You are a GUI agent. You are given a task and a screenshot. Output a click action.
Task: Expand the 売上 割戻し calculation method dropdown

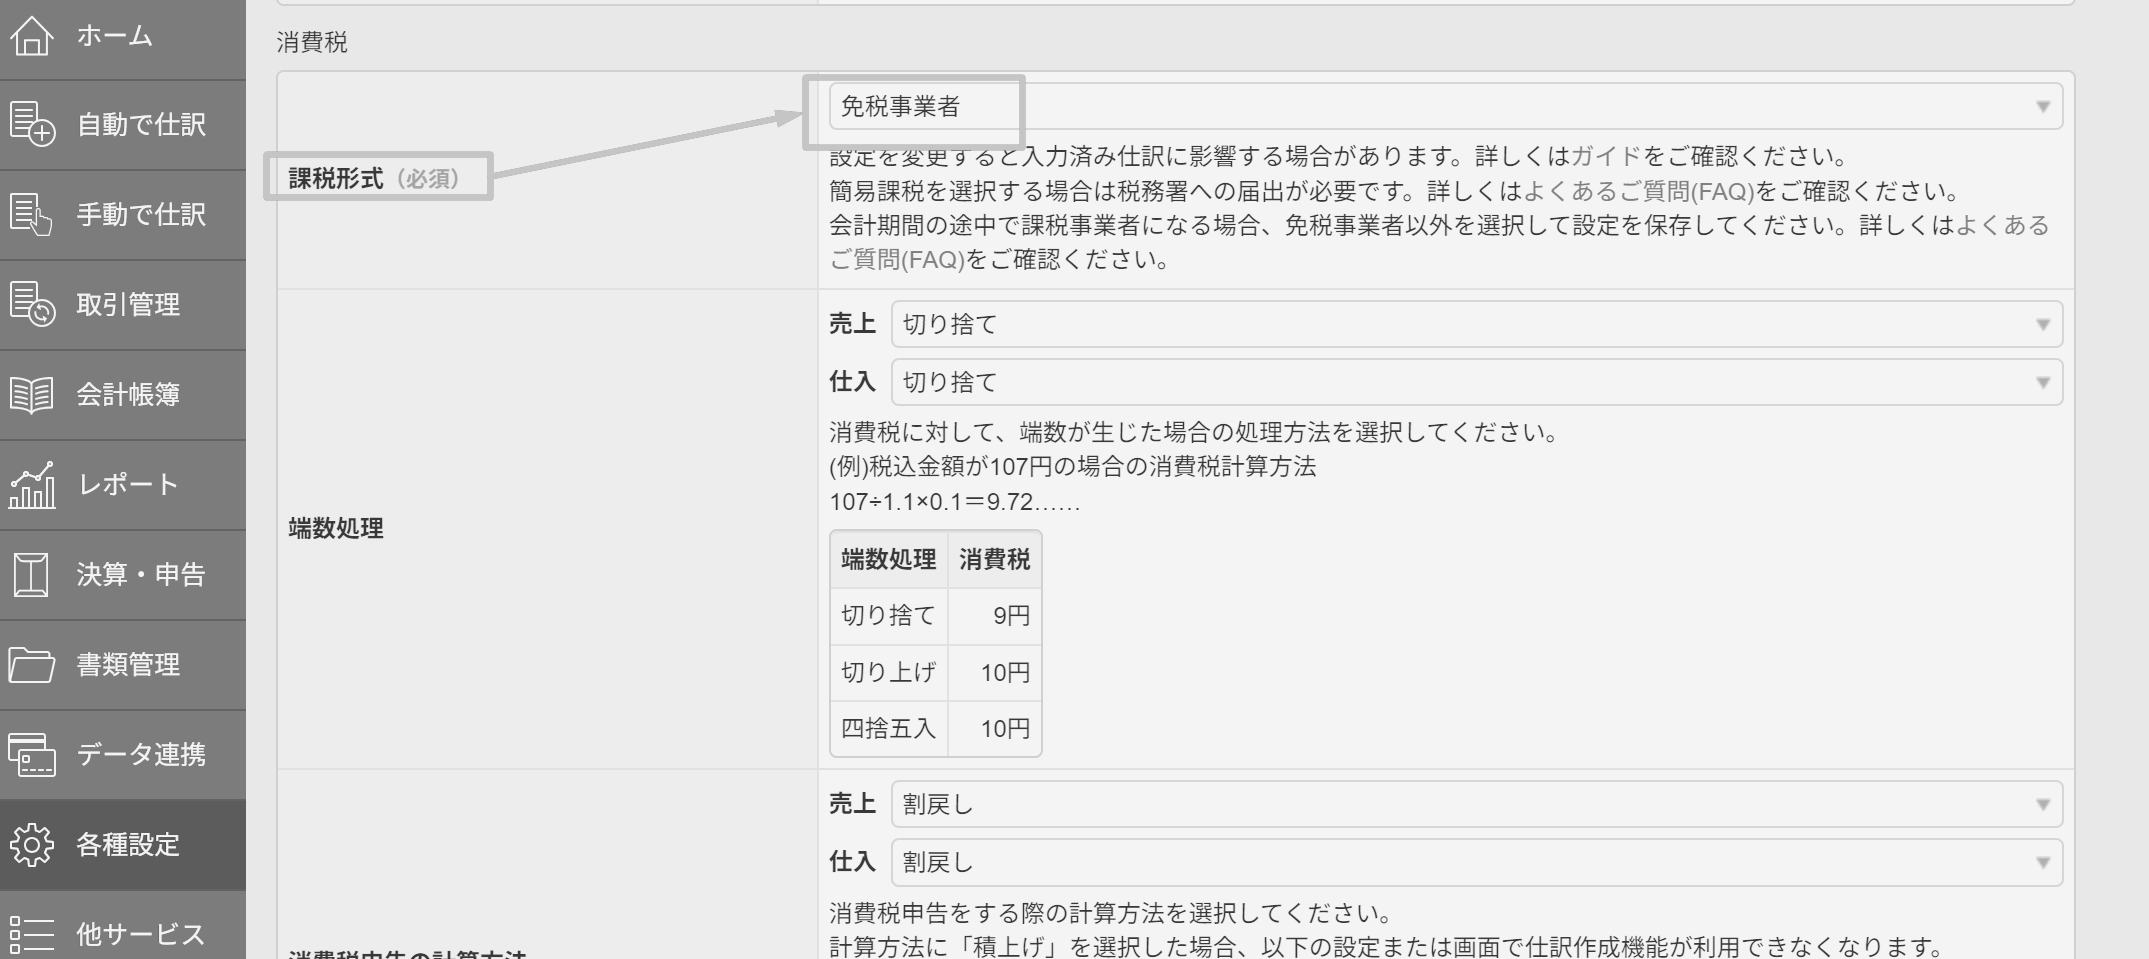coord(1475,805)
